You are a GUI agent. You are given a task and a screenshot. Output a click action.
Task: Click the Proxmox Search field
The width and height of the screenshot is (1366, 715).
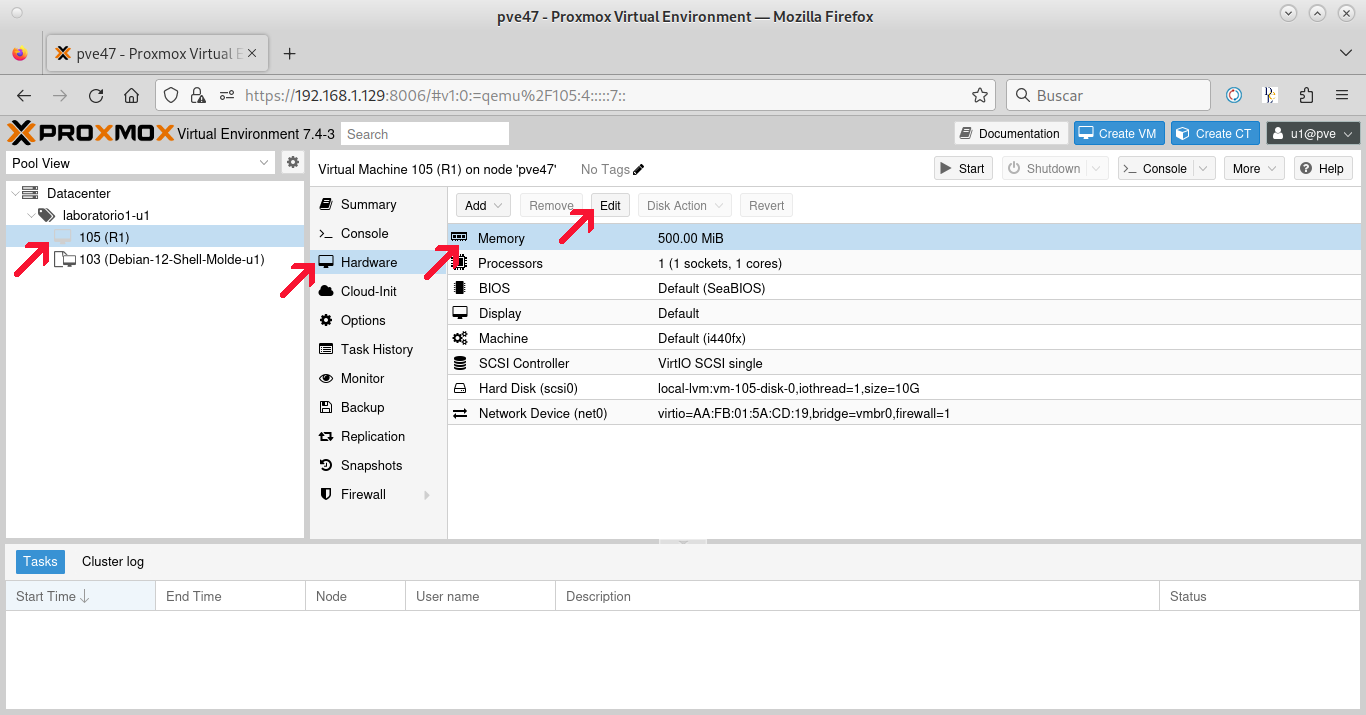click(425, 134)
